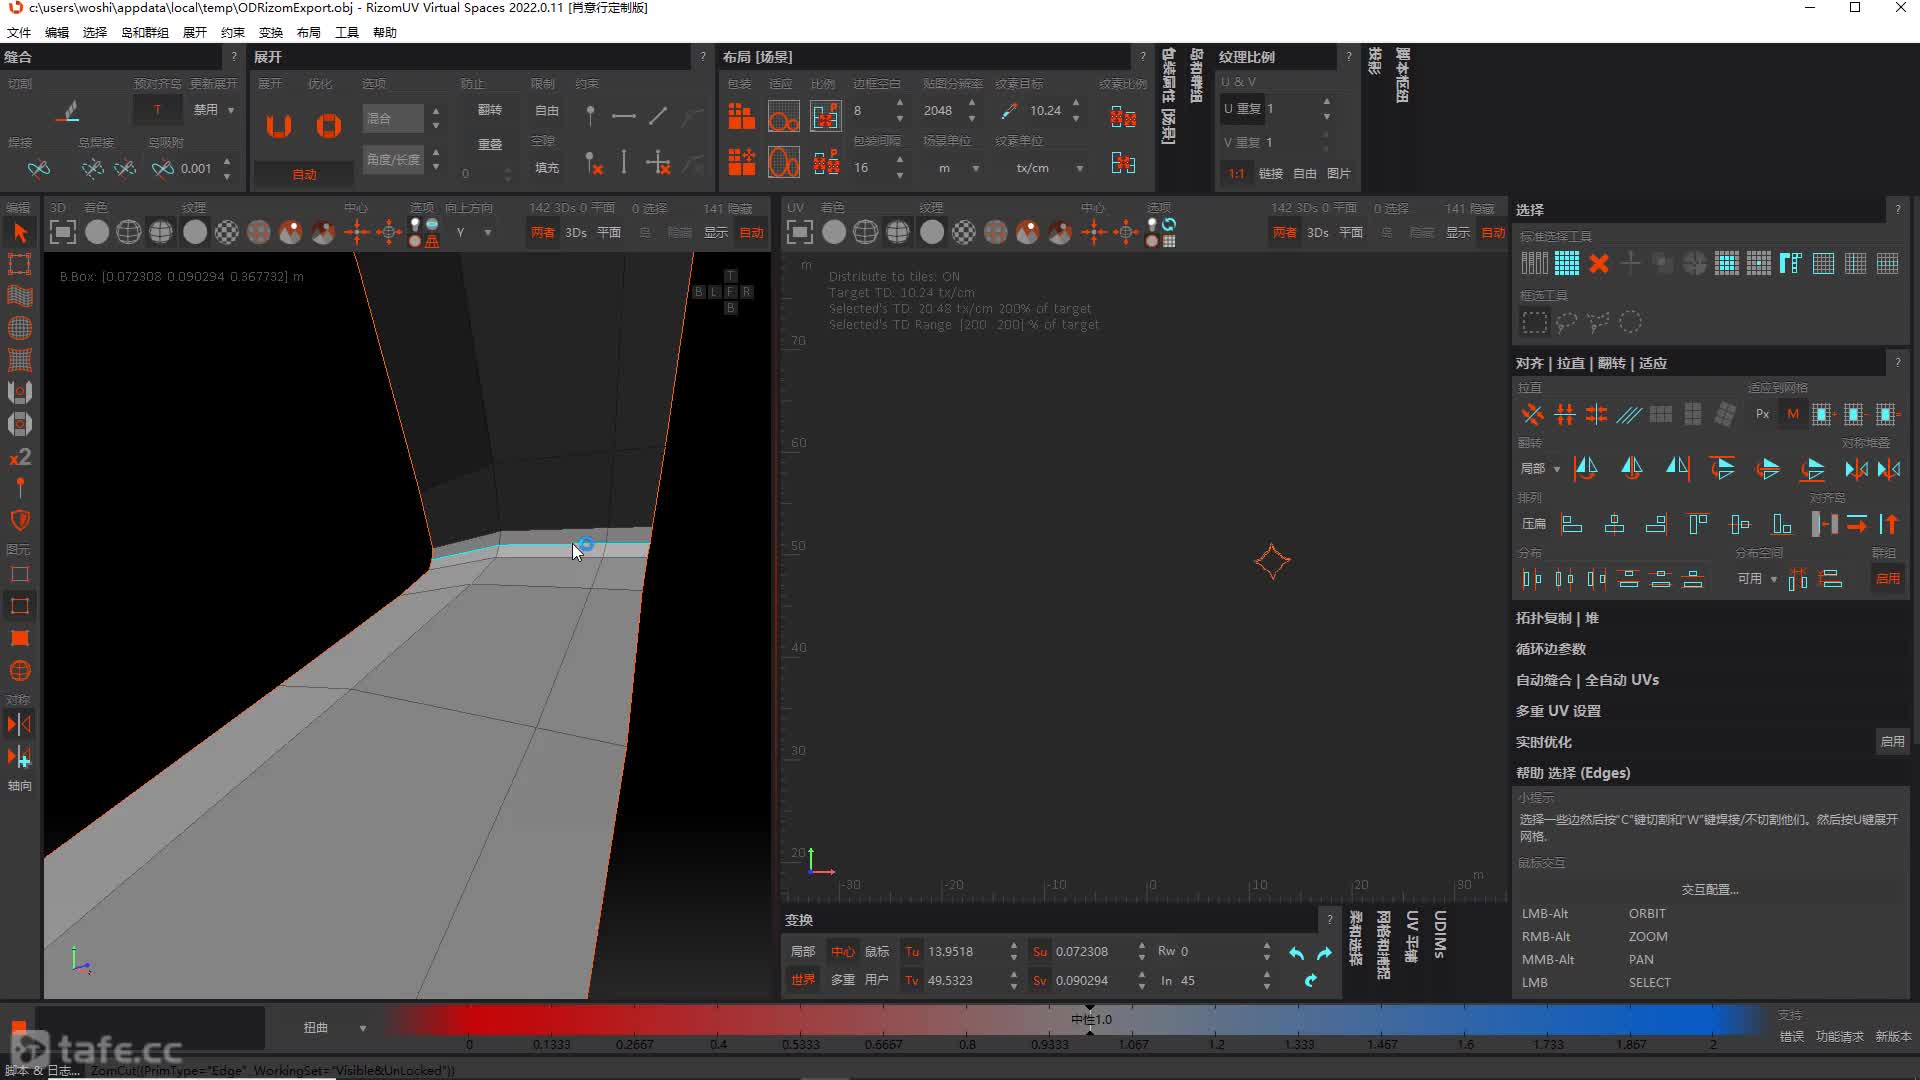Select the rectangle box selection tool

pyautogui.click(x=1534, y=322)
